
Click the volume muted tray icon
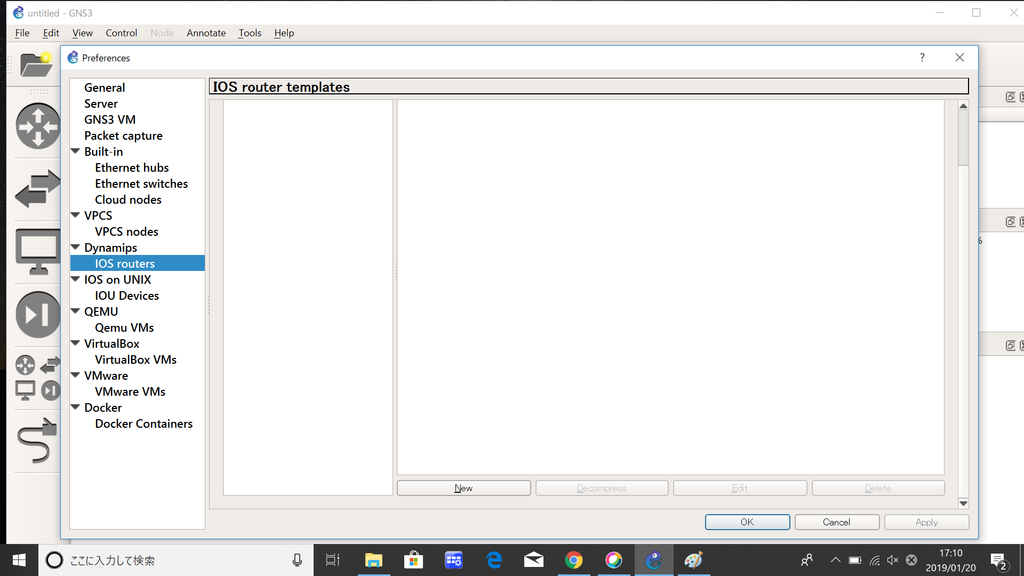click(893, 560)
